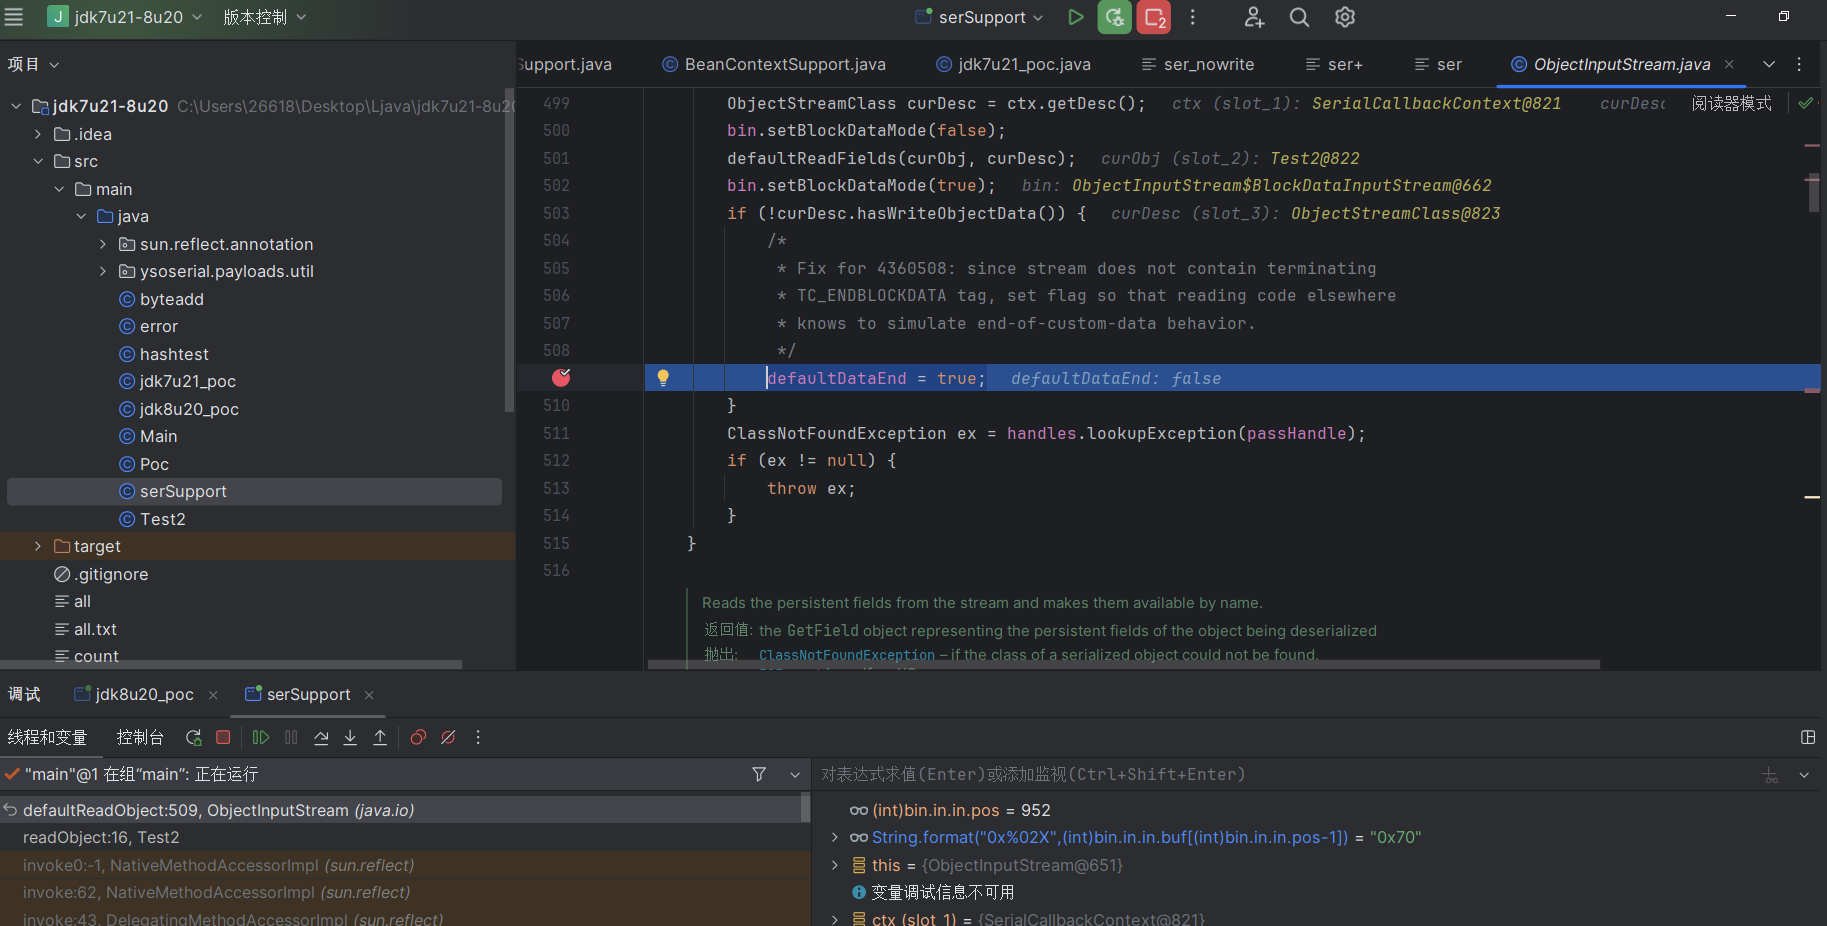Viewport: 1827px width, 926px height.
Task: Expand the ysoserial.payloads.util package
Action: 103,271
